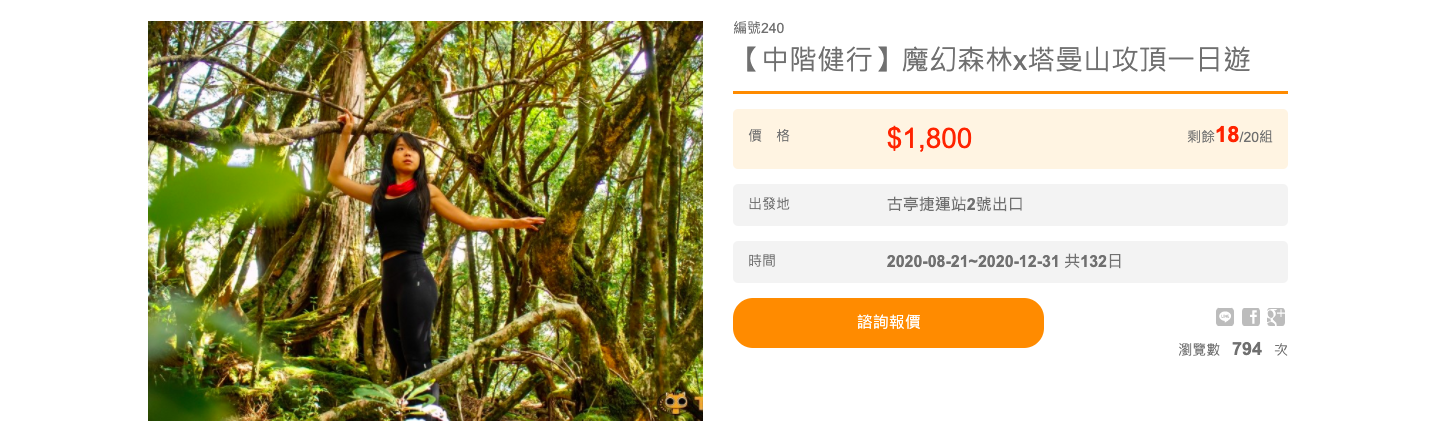Image resolution: width=1438 pixels, height=434 pixels.
Task: Share the tour on Google Plus
Action: click(x=1276, y=317)
